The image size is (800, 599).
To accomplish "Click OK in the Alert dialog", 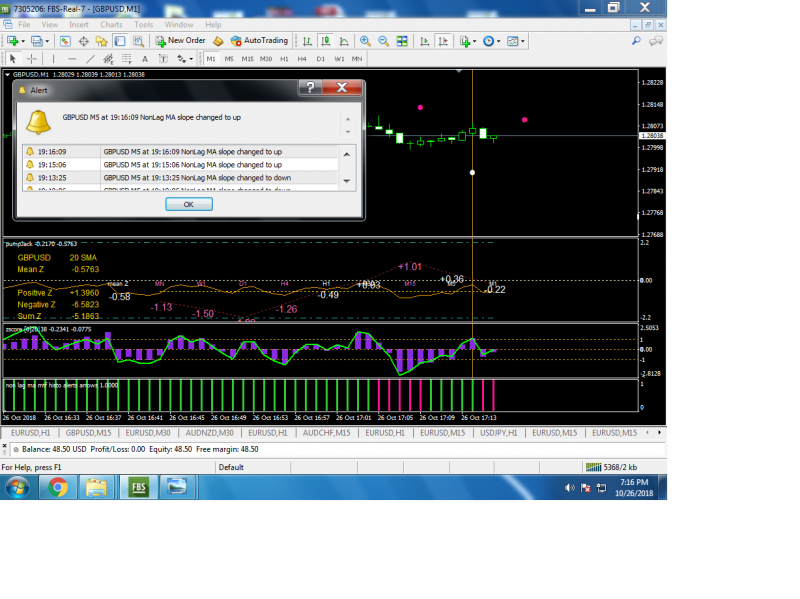I will [x=189, y=204].
